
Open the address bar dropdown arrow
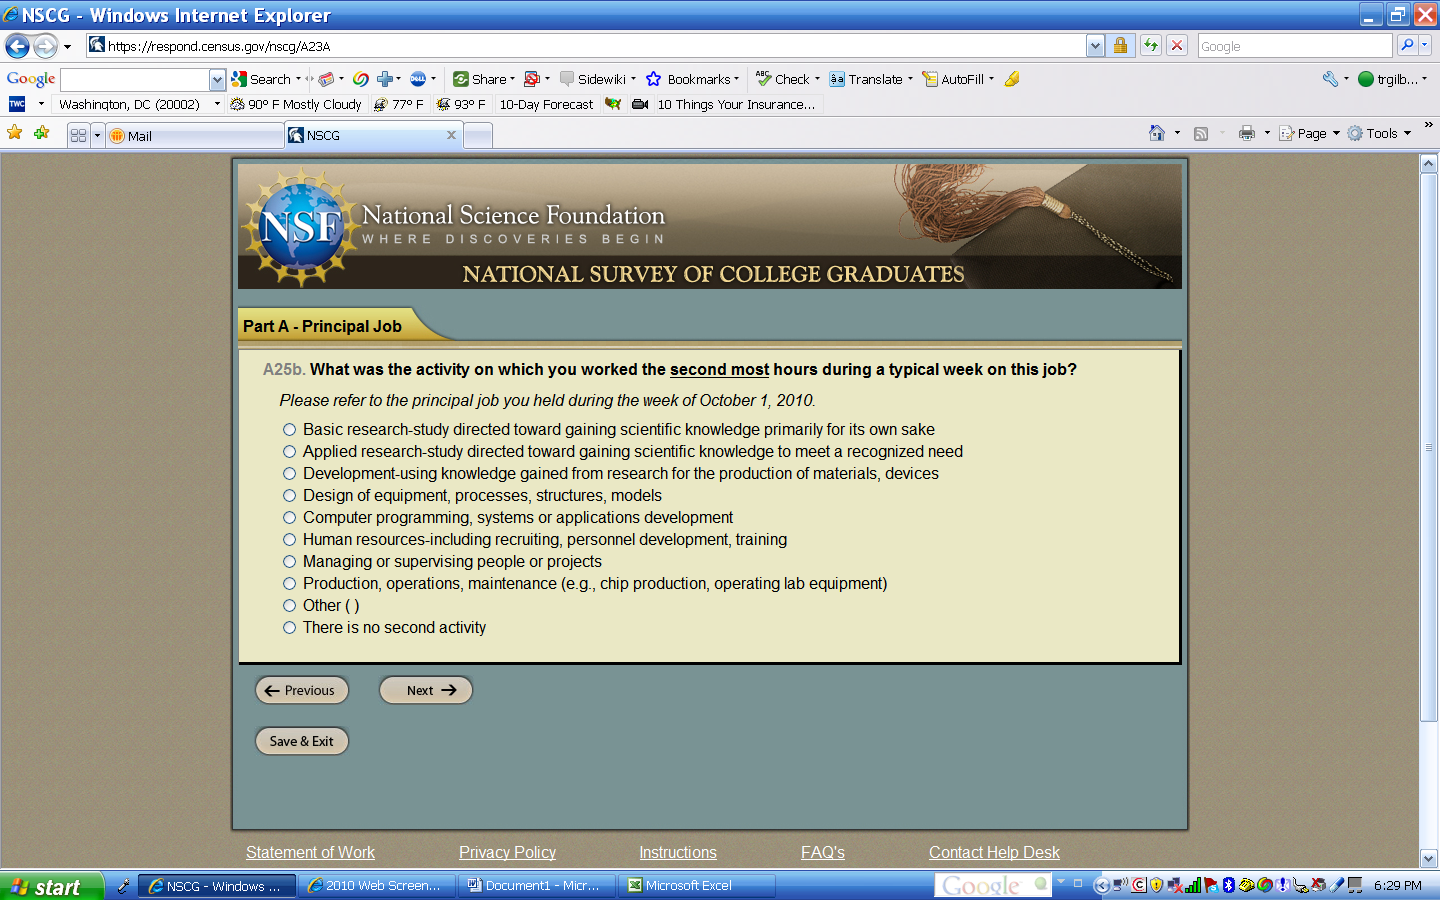click(1095, 45)
